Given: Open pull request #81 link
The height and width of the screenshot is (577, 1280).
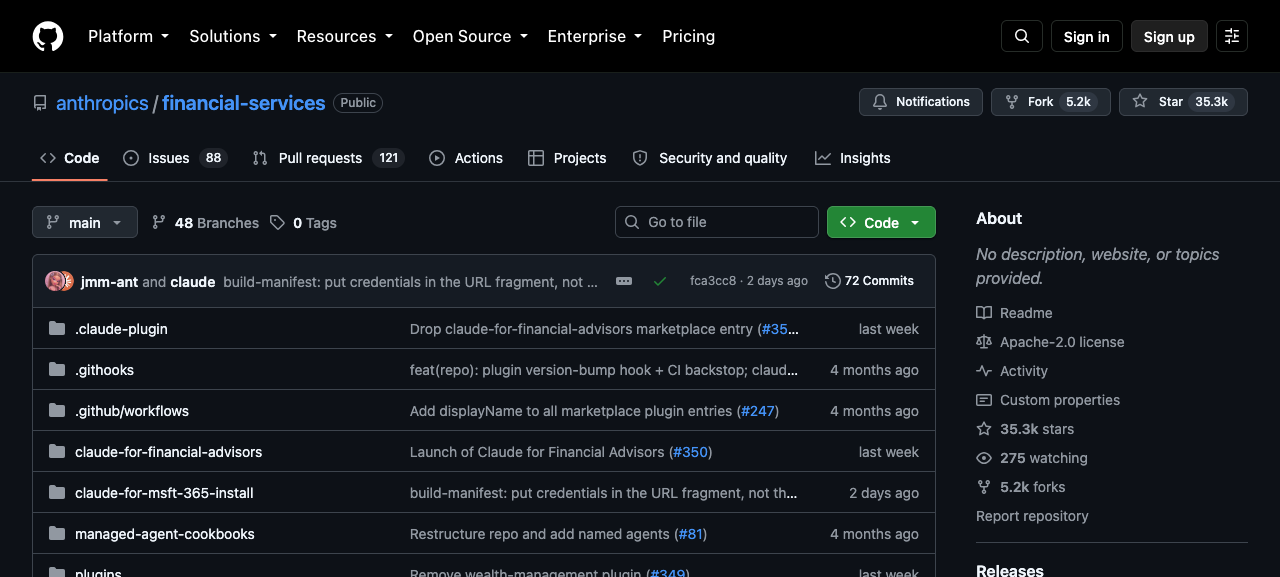Looking at the screenshot, I should pos(690,534).
